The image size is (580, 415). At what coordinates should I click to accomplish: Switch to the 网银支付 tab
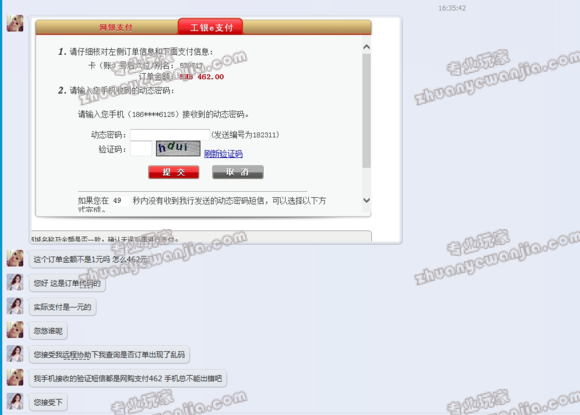point(115,28)
